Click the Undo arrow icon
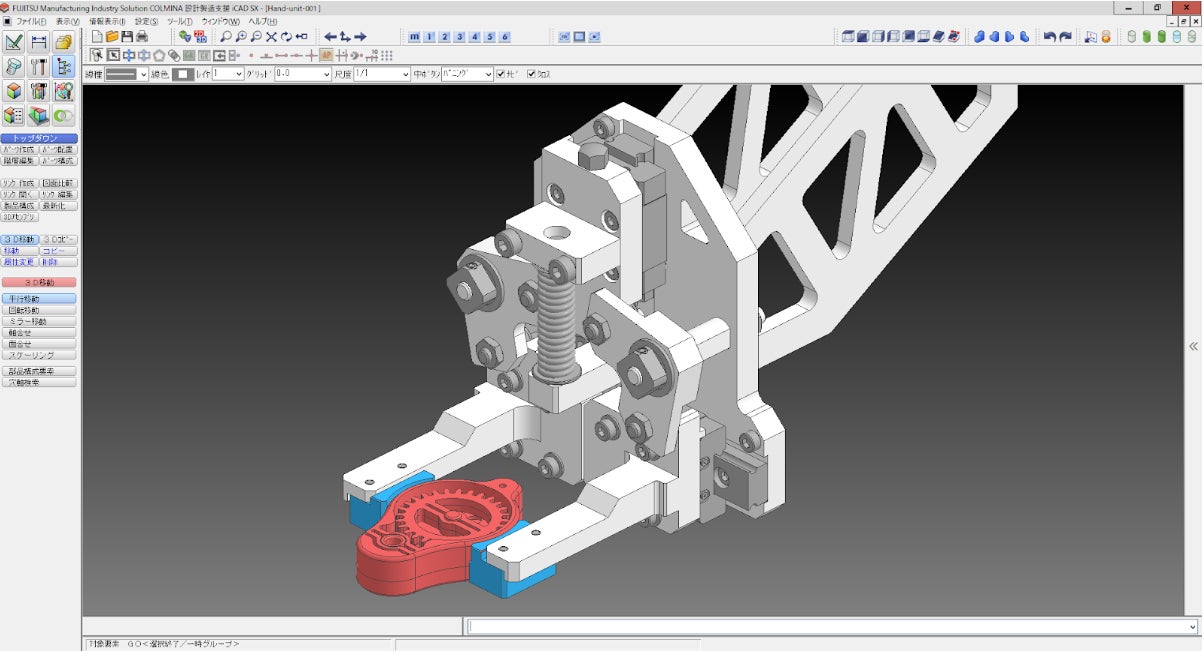Screen dimensions: 1204x652 1050,37
